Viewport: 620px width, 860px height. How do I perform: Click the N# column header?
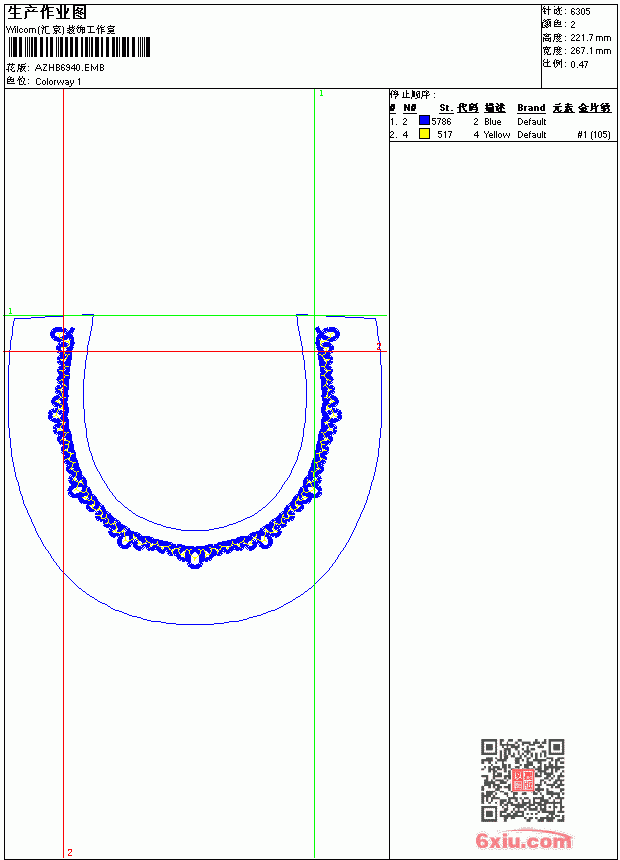410,108
